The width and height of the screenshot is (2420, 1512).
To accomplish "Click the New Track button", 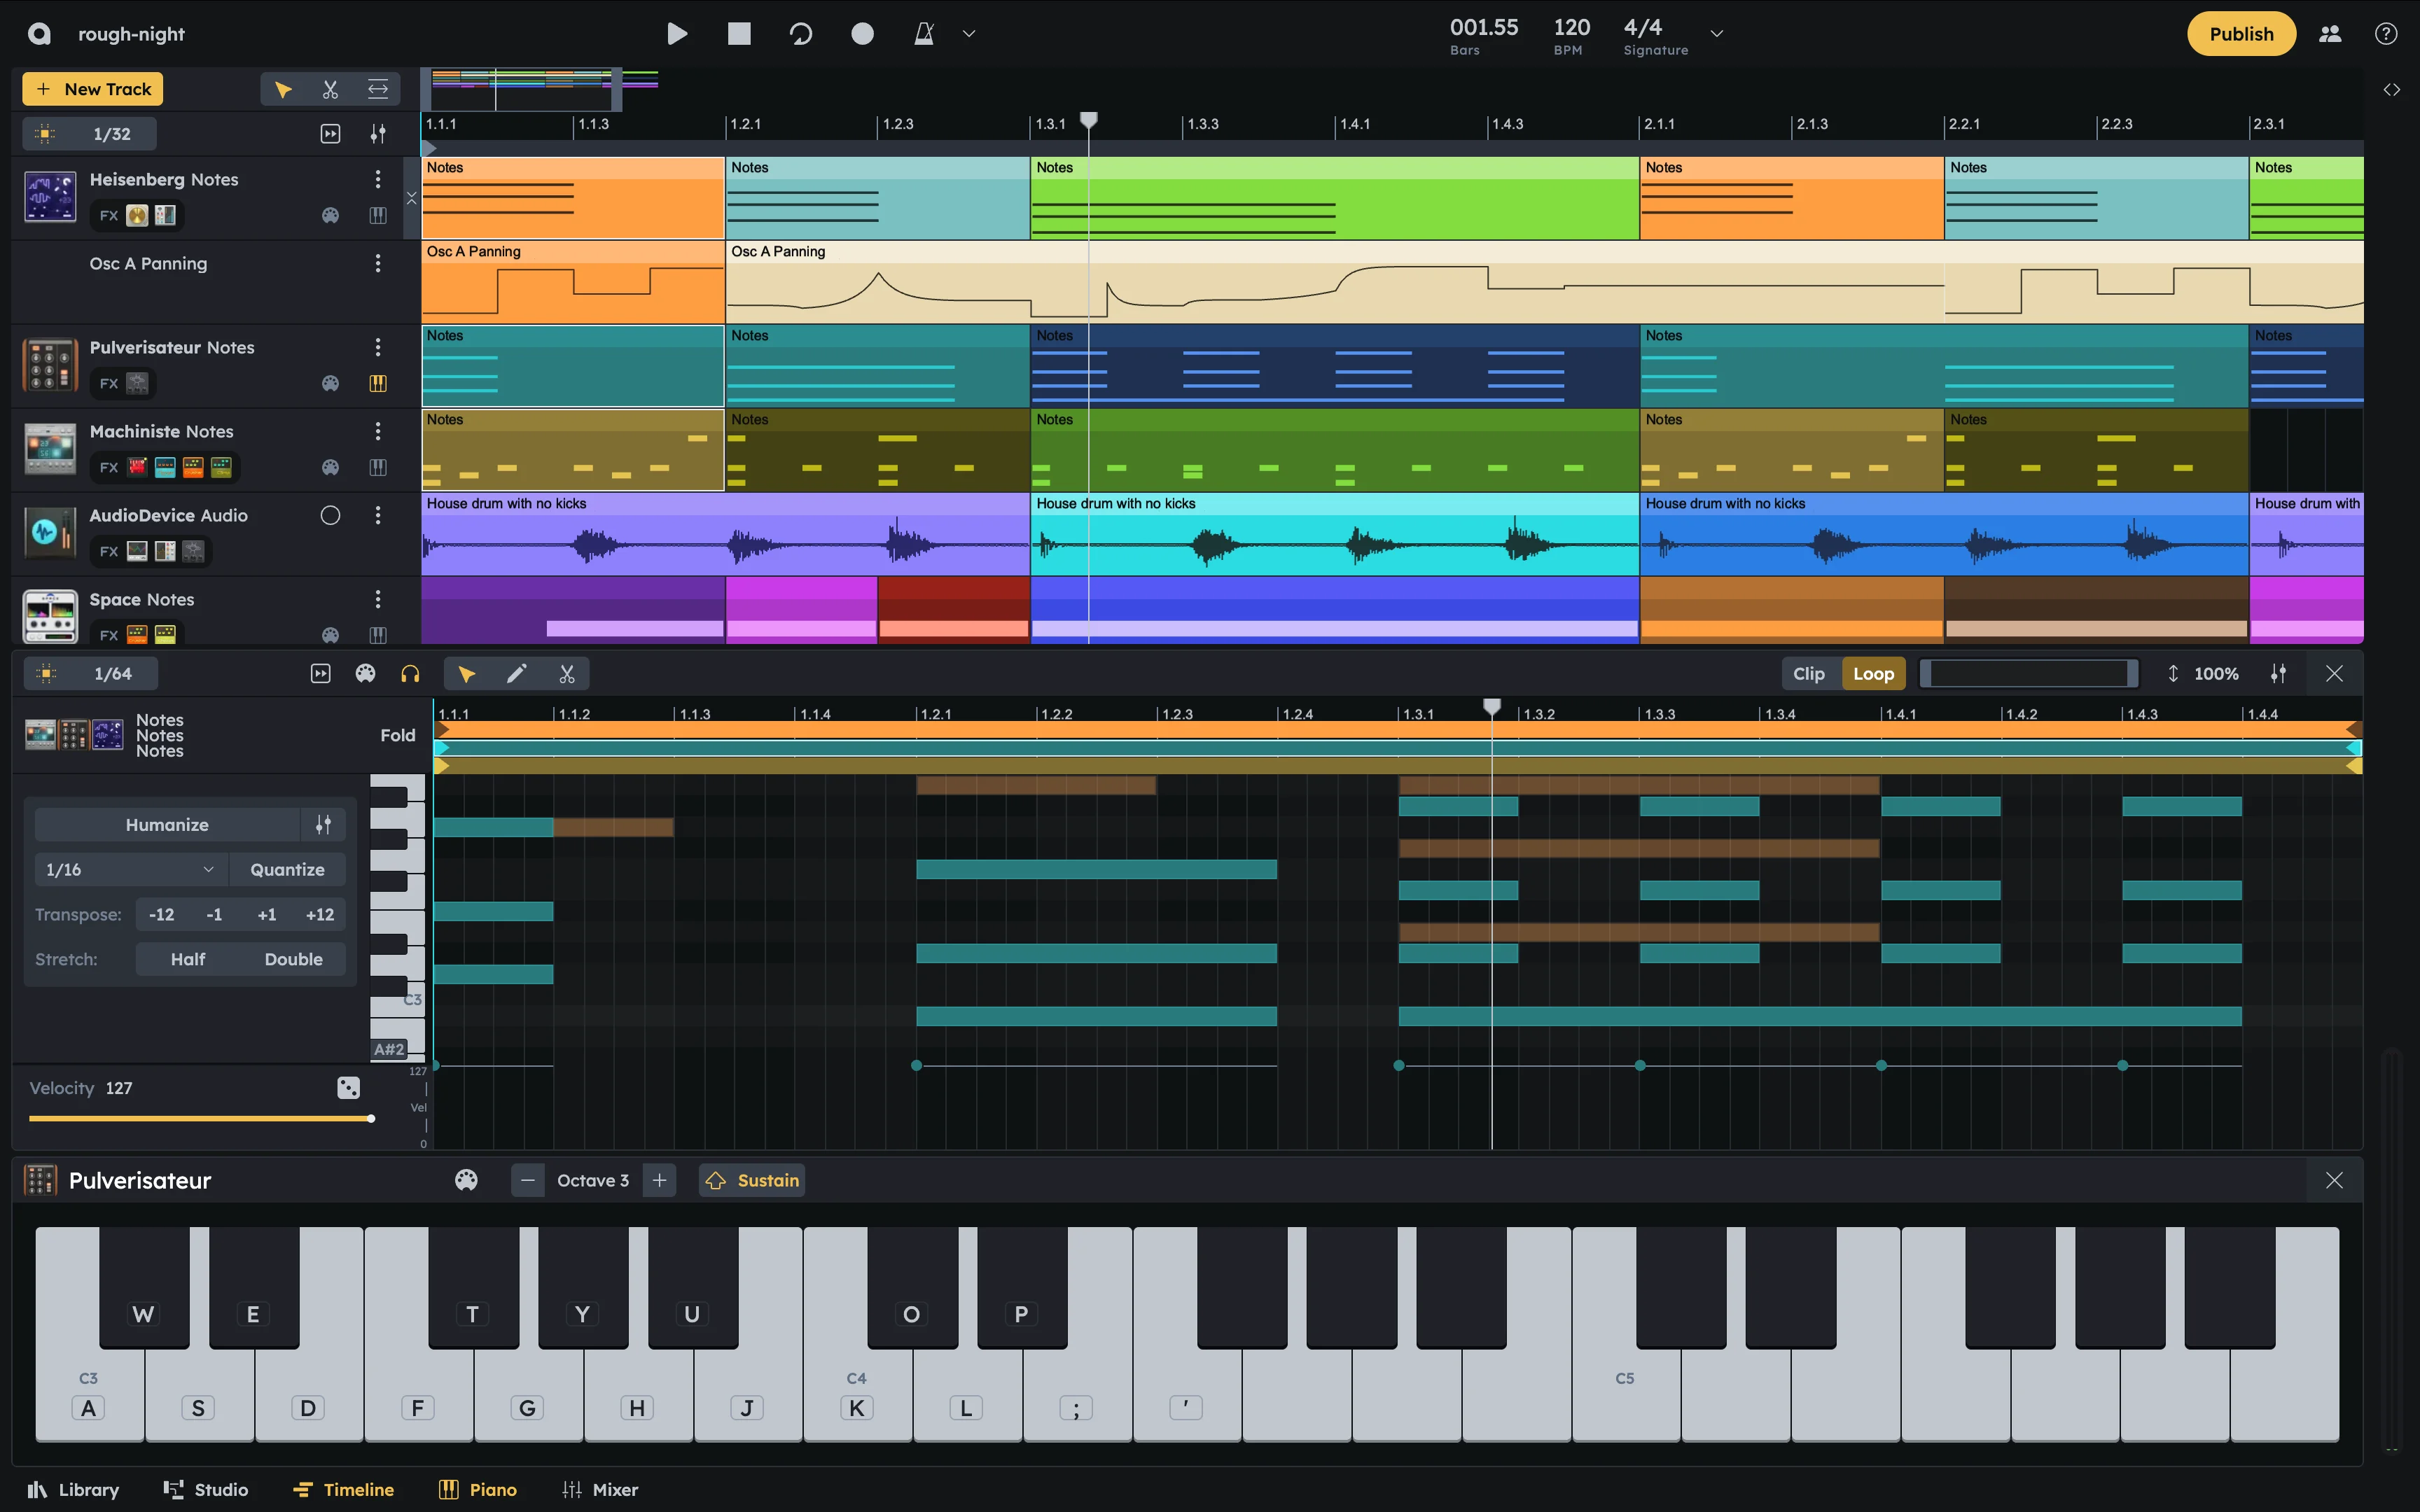I will (91, 89).
